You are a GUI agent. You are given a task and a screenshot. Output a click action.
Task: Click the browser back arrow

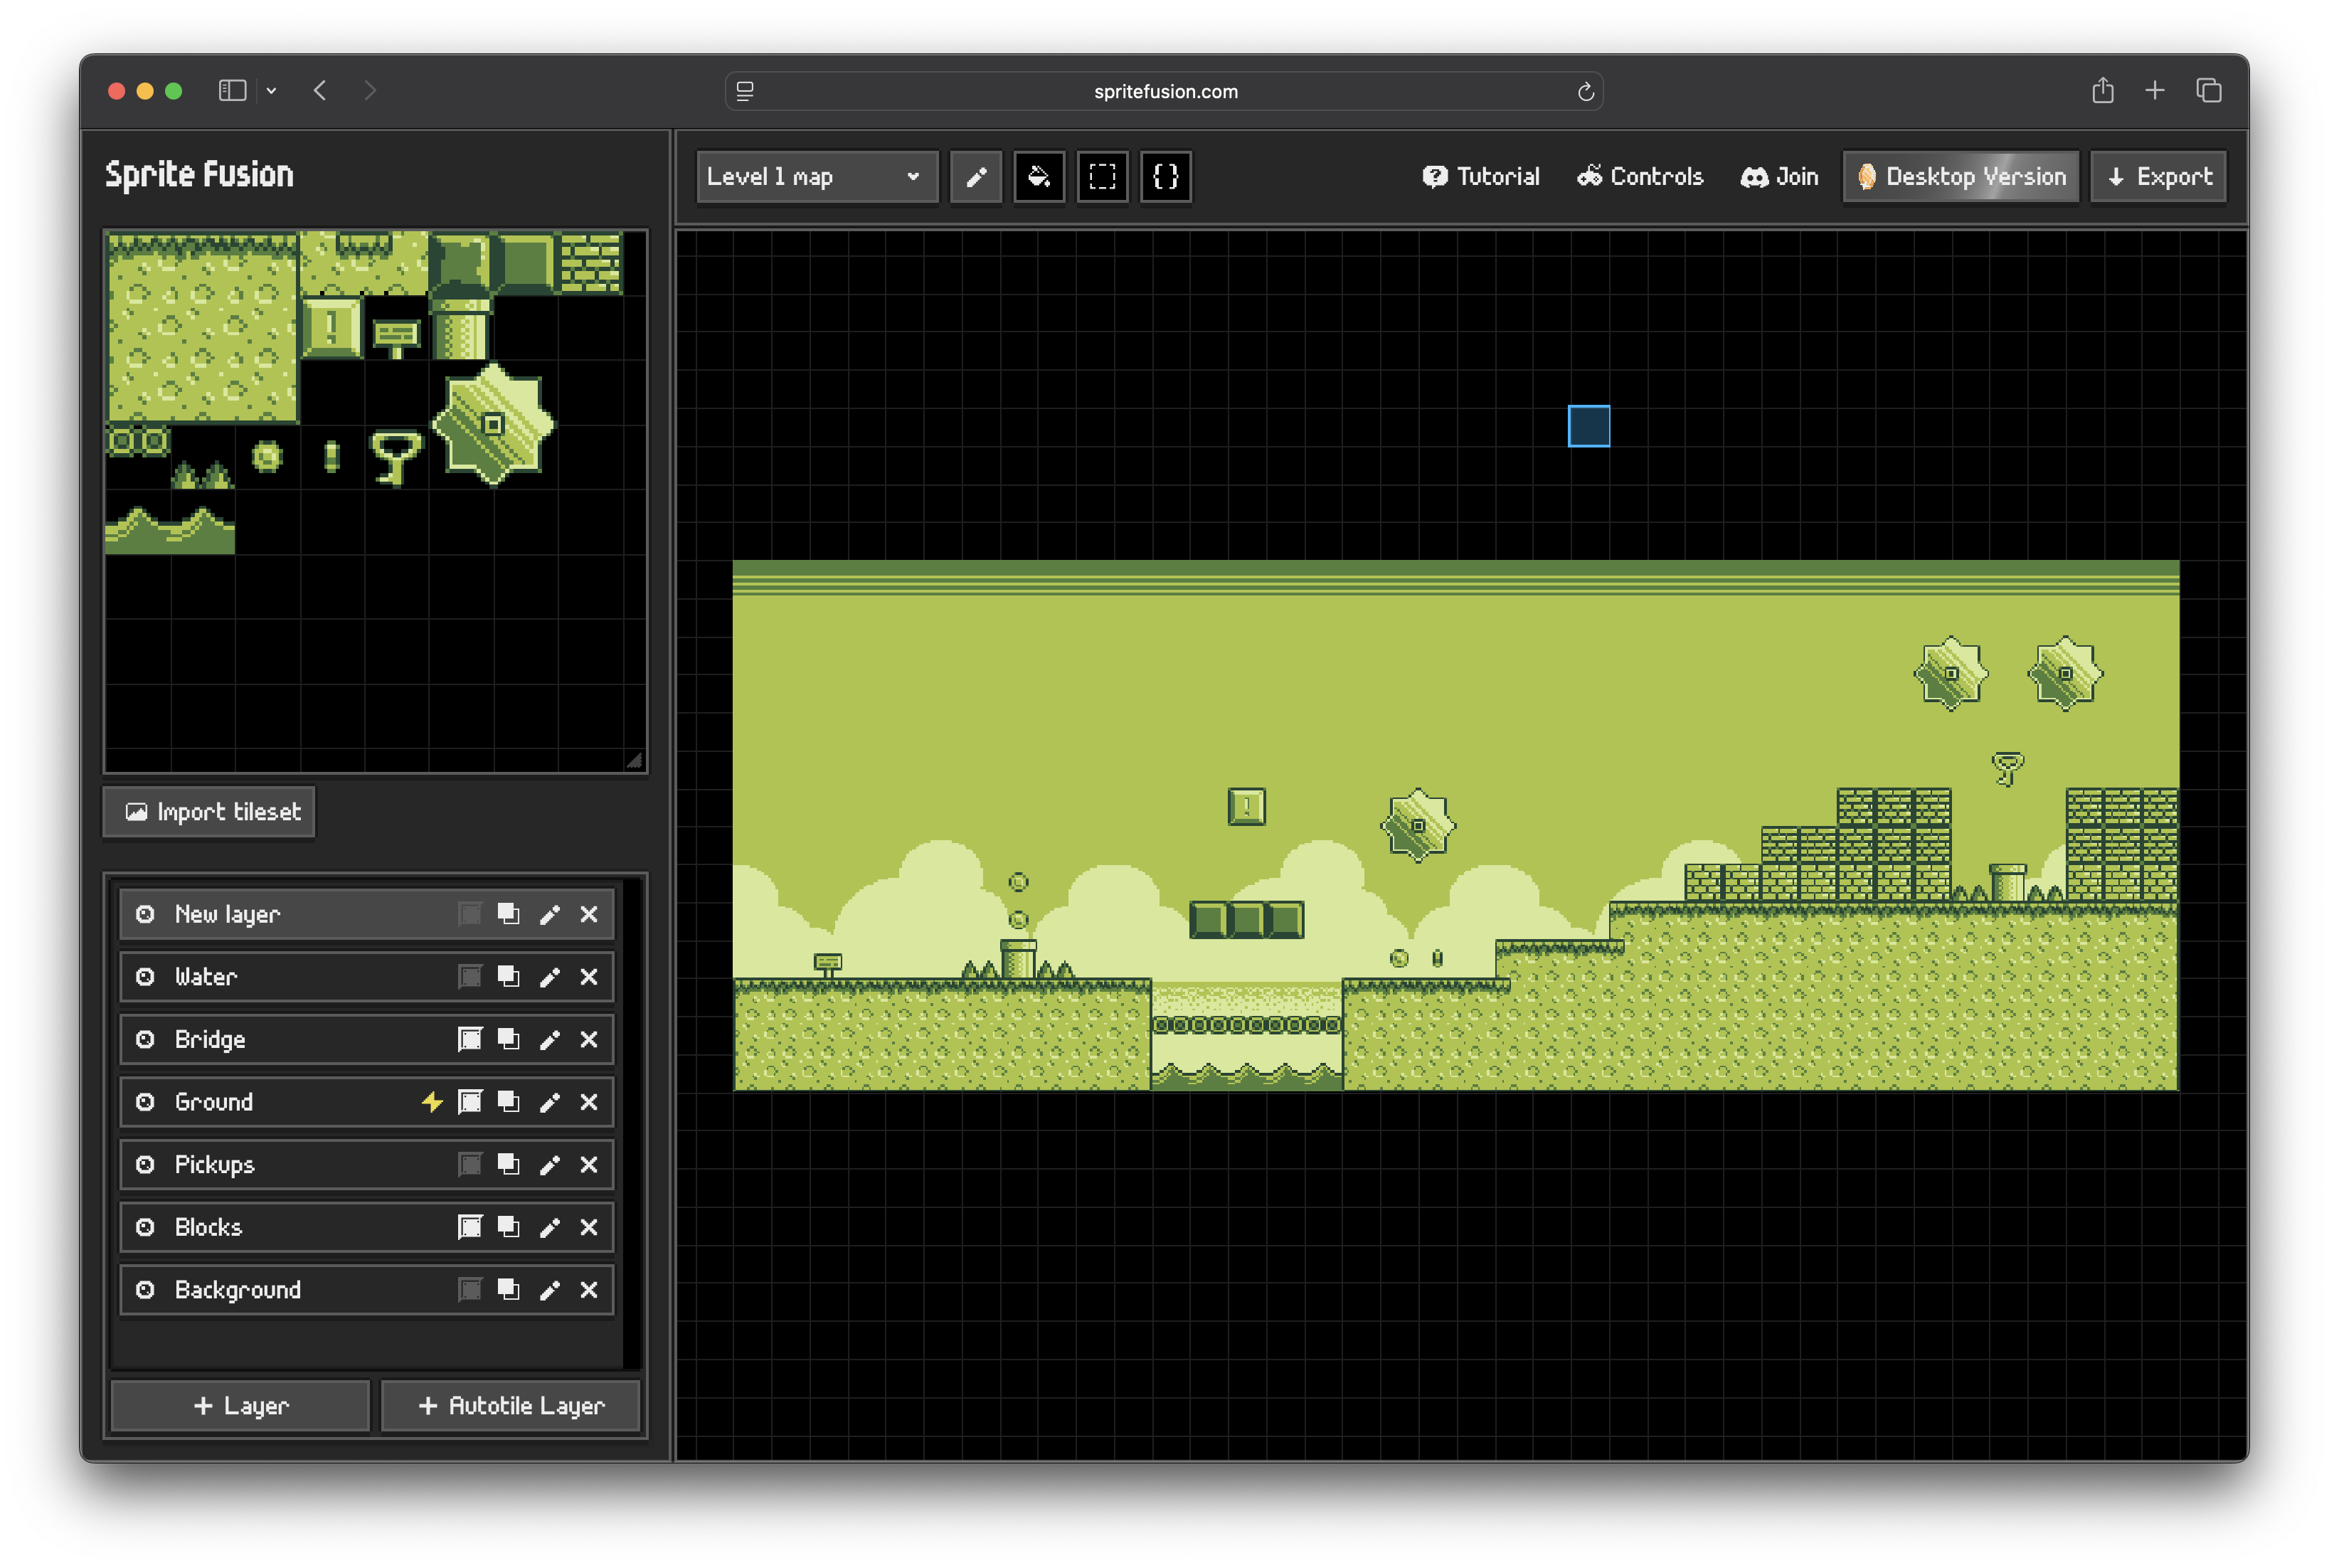(320, 91)
